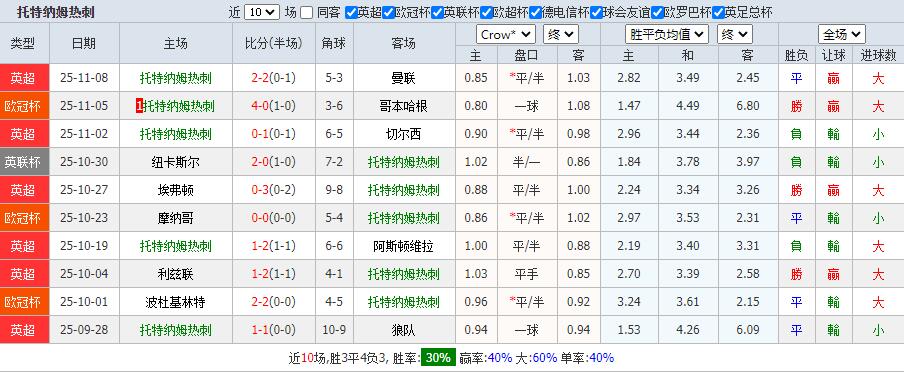
Task: Uncheck the 球会友谊 league filter
Action: tap(596, 13)
